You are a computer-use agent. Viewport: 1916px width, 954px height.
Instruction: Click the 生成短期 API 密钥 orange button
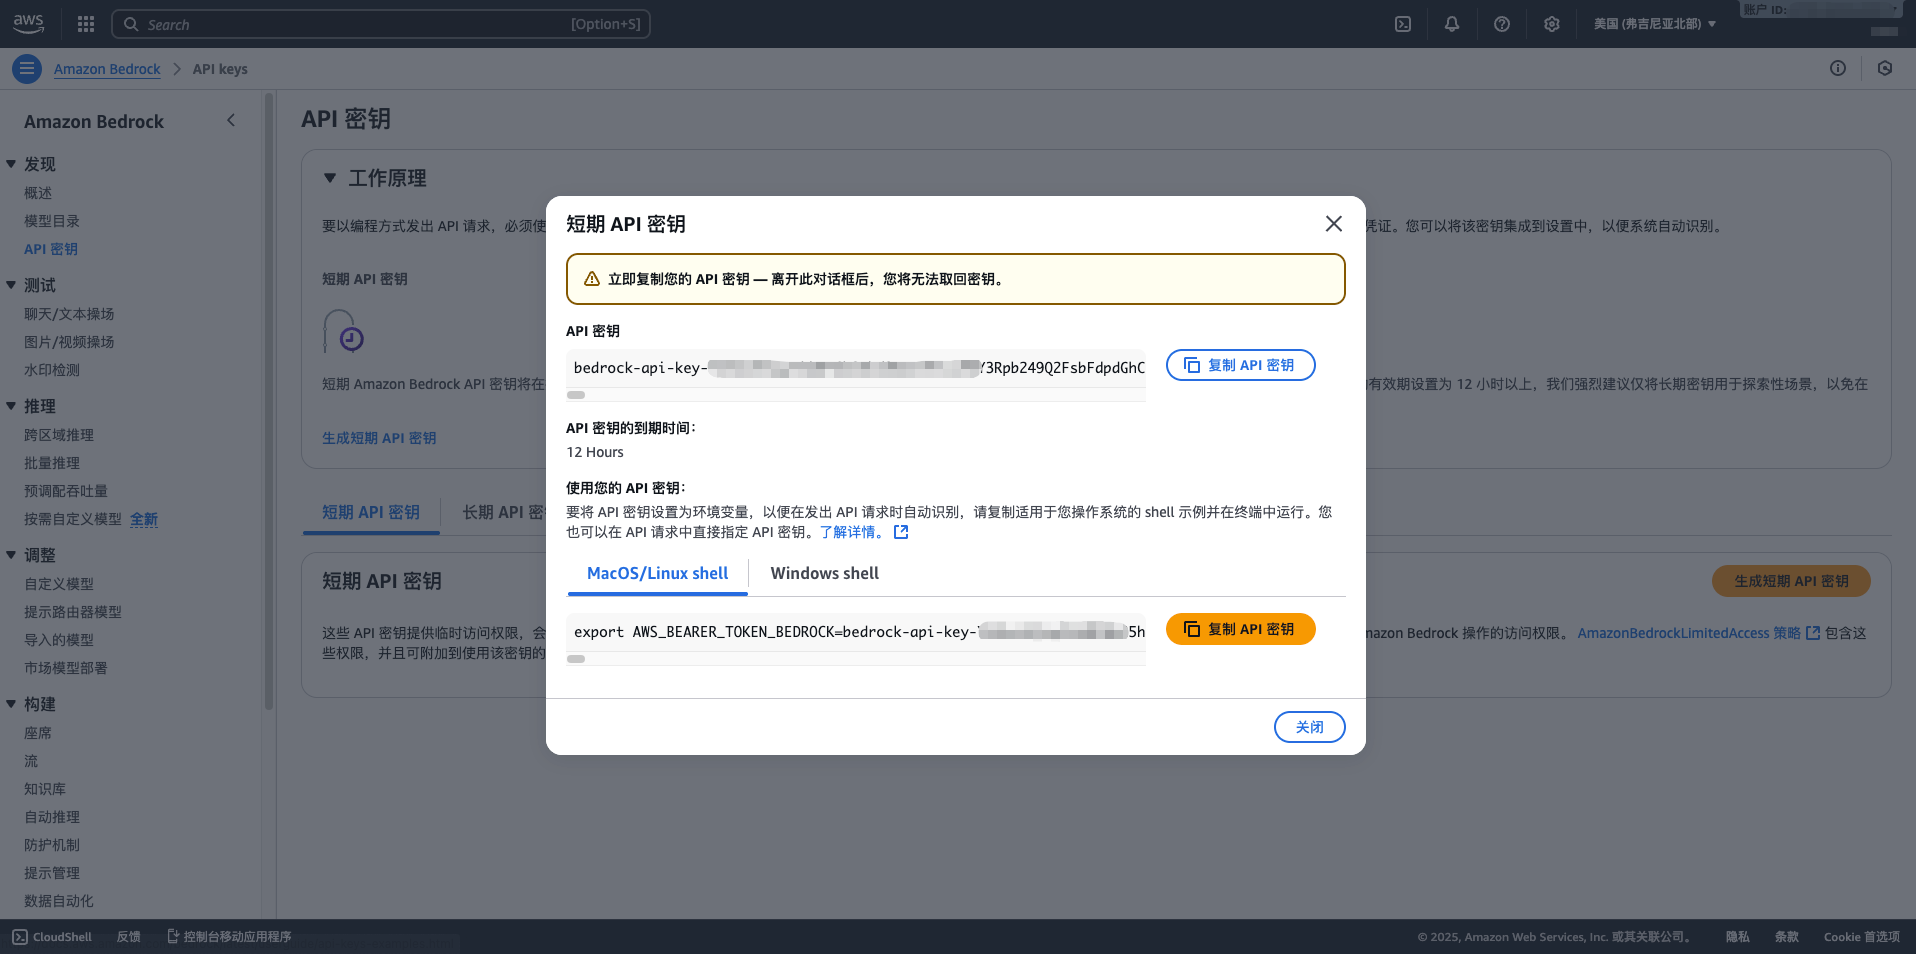(x=1790, y=581)
